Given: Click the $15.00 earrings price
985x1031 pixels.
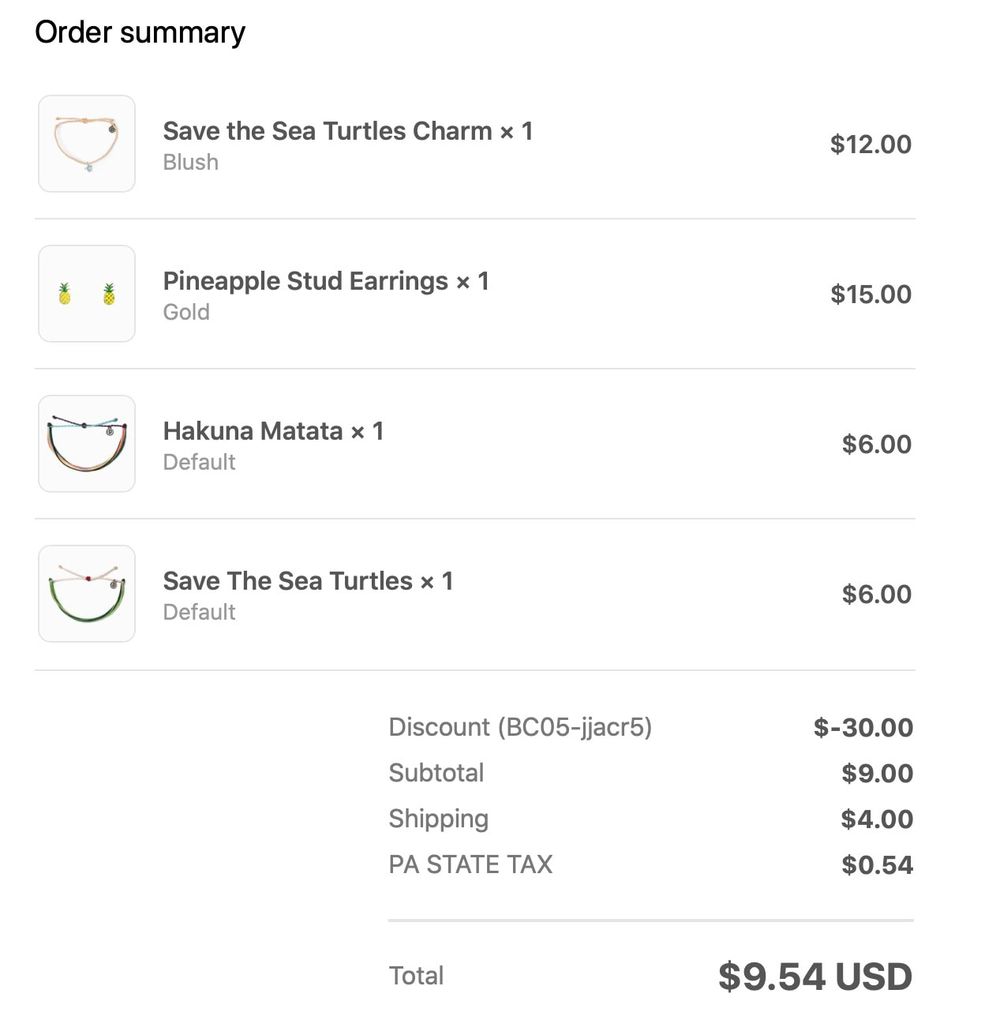Looking at the screenshot, I should [x=871, y=294].
